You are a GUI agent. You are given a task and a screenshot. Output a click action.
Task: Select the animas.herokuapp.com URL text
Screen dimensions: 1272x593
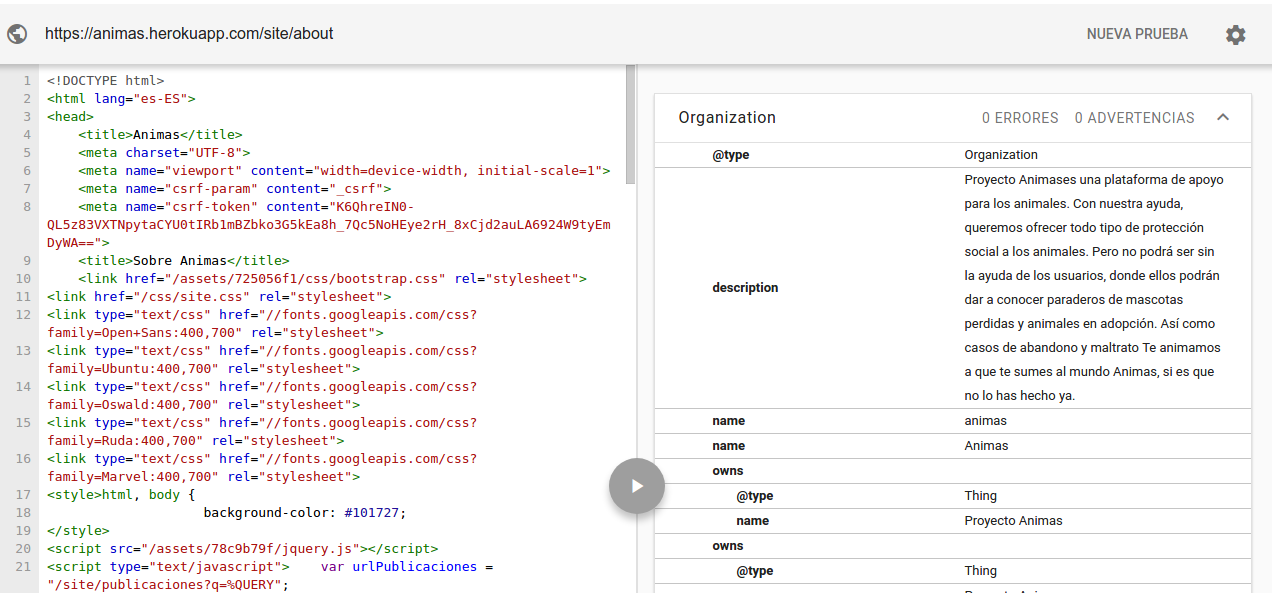click(189, 34)
